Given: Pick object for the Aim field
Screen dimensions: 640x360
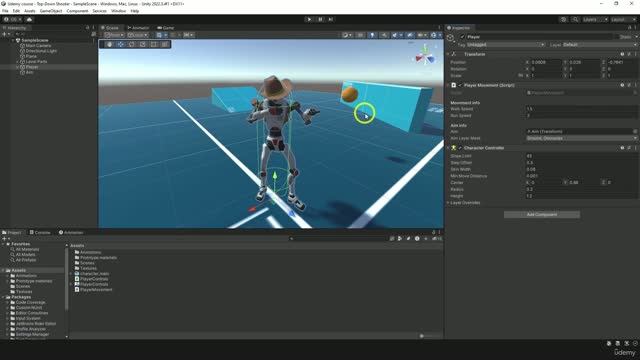Looking at the screenshot, I should click(x=635, y=131).
